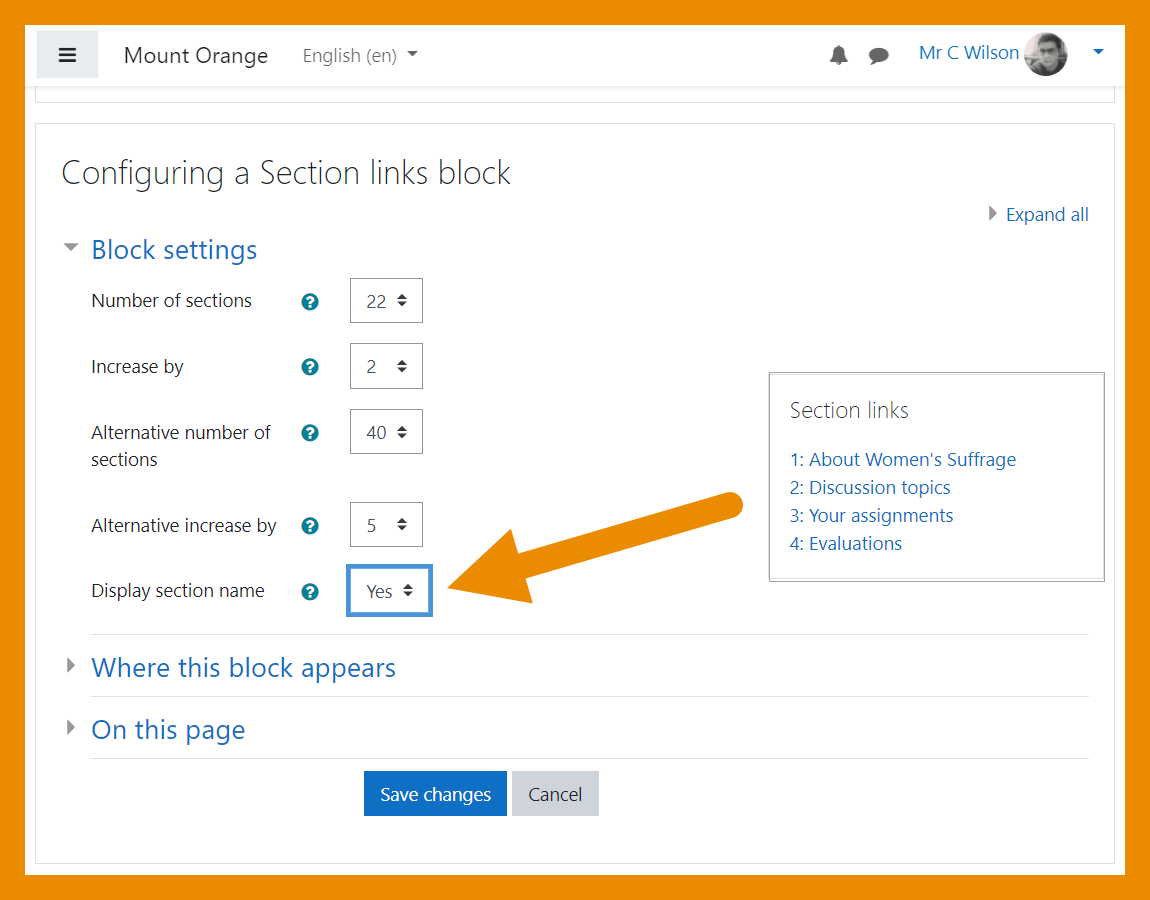Screen dimensions: 1150x900
Task: Open the Number of sections dropdown
Action: [x=386, y=301]
